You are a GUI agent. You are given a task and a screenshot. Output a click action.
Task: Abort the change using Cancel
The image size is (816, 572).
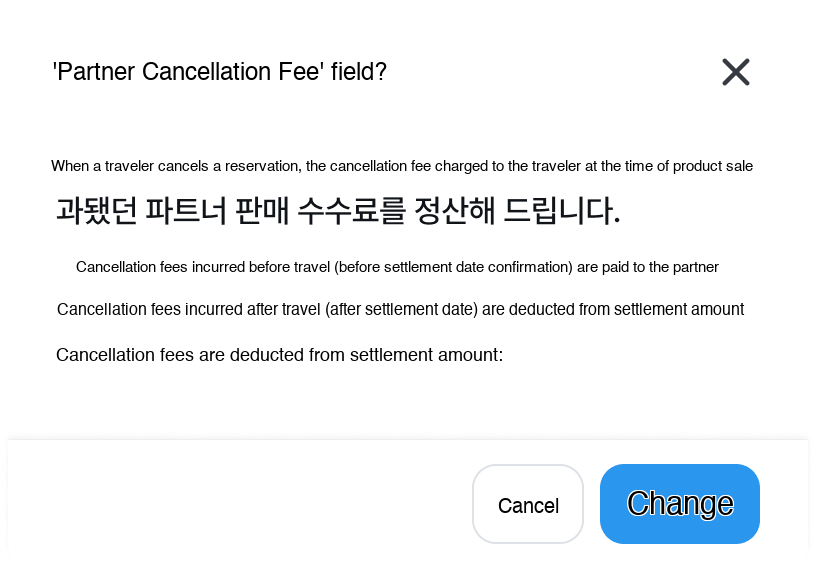pyautogui.click(x=528, y=505)
